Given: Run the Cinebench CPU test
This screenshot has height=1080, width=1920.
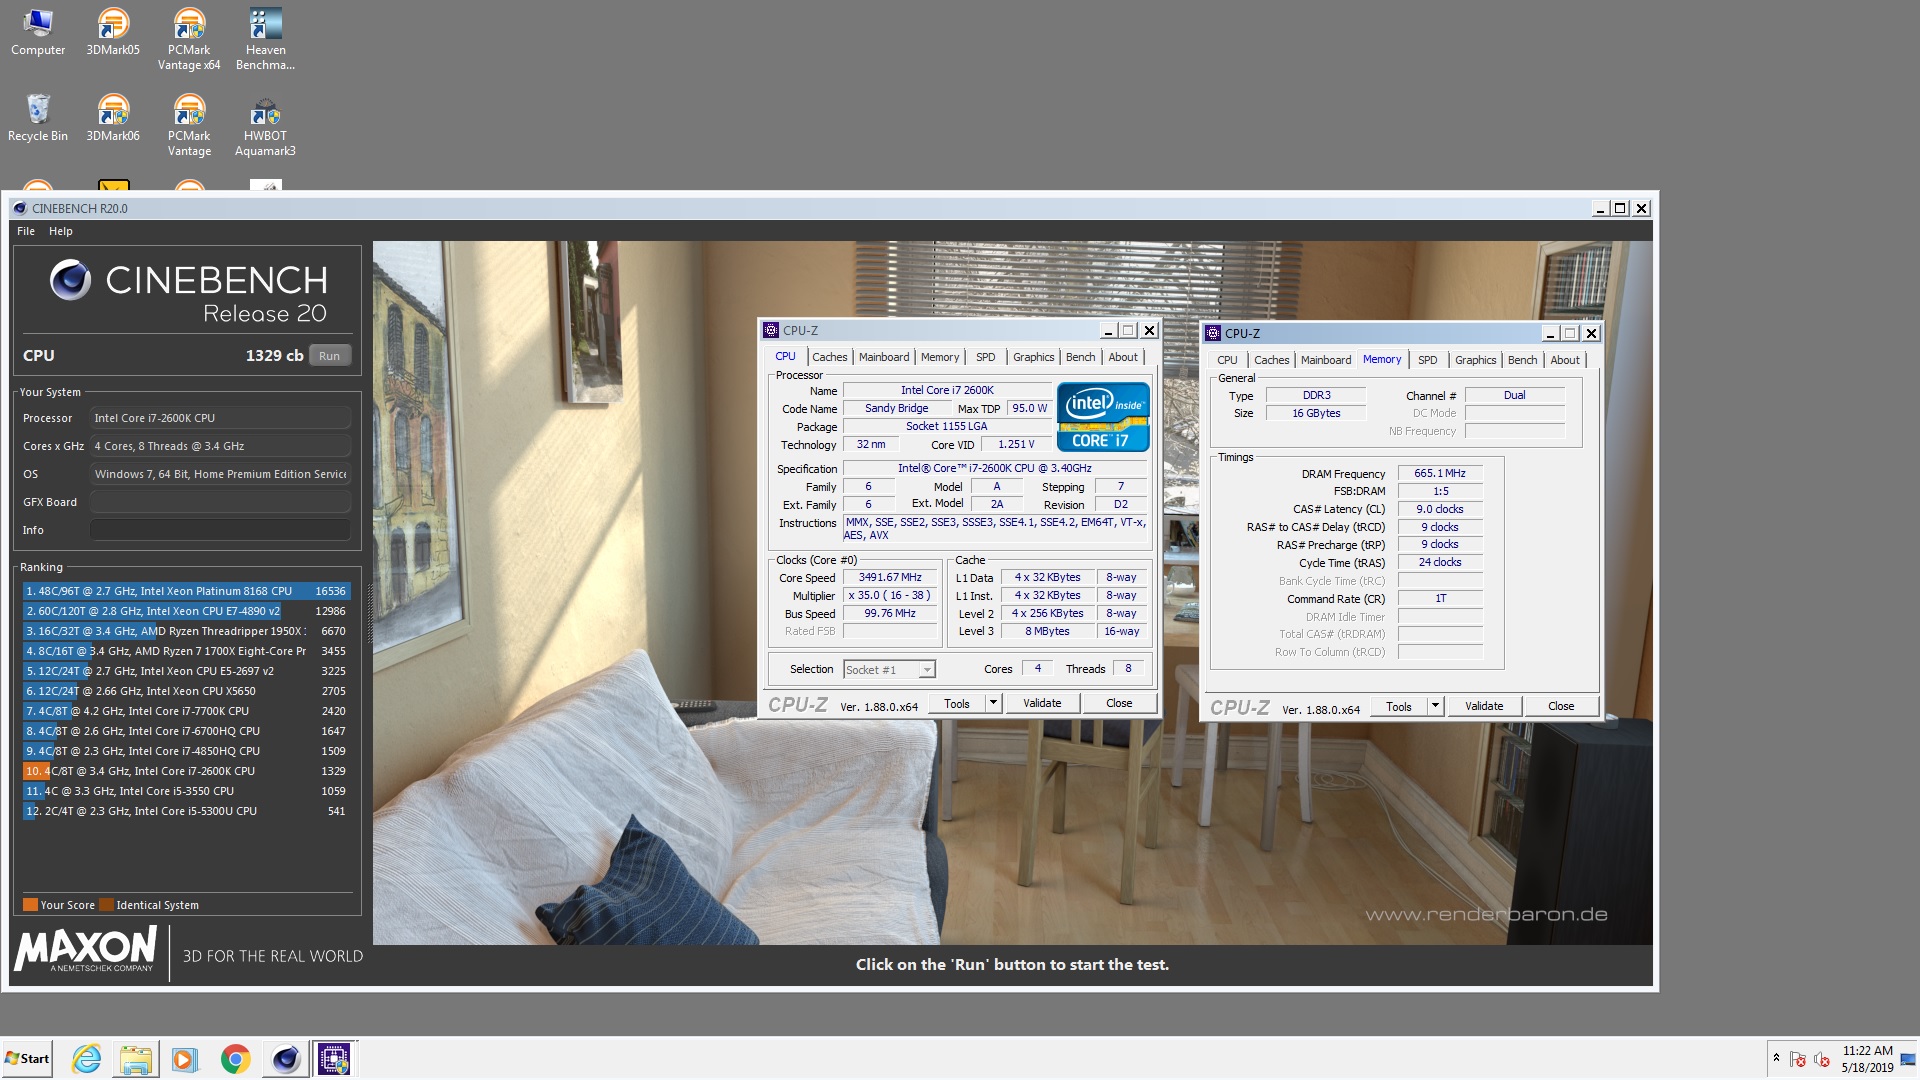Looking at the screenshot, I should 329,356.
